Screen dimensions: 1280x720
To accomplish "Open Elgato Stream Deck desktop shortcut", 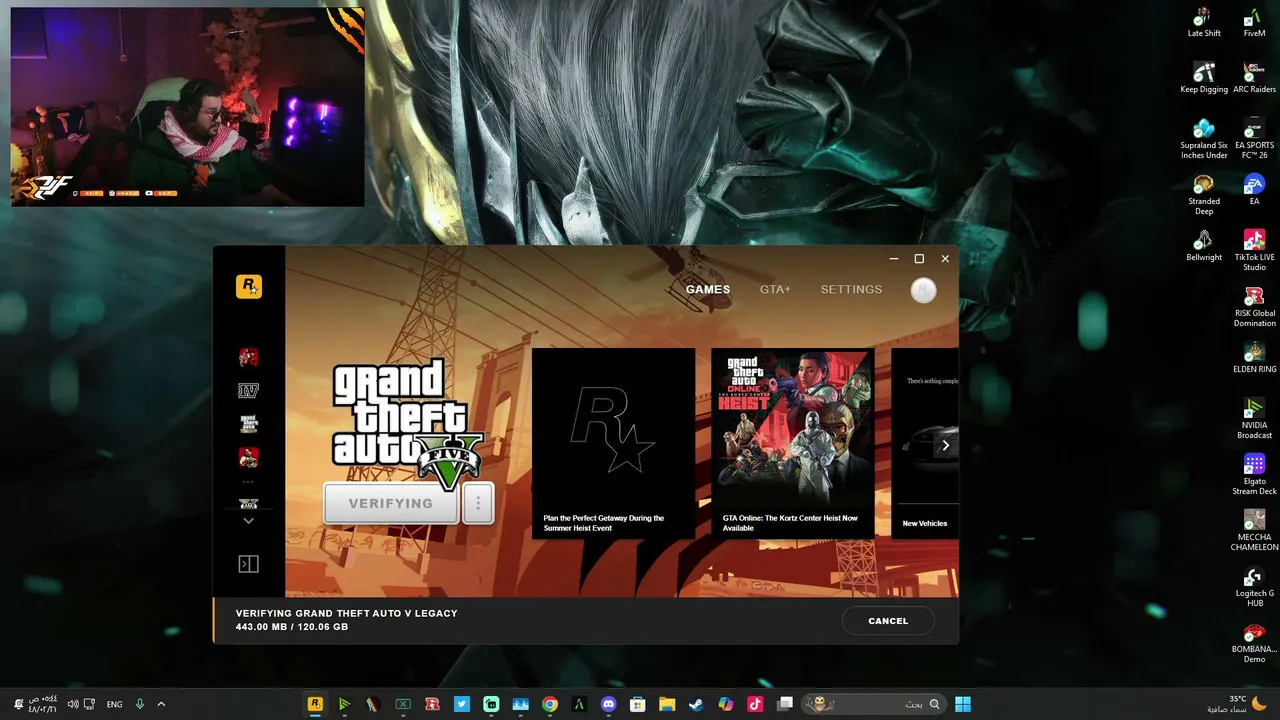I will [1254, 475].
